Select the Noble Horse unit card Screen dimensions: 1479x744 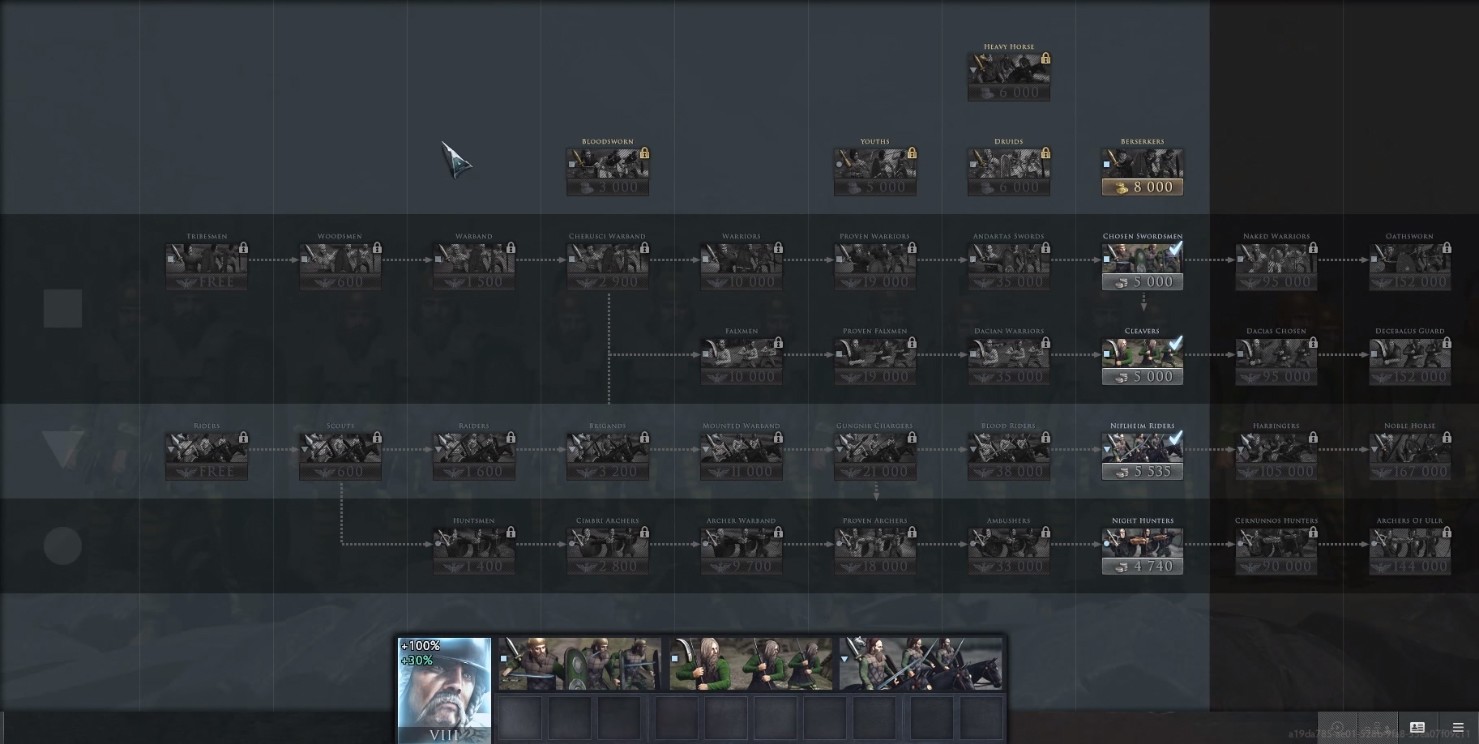pyautogui.click(x=1410, y=456)
